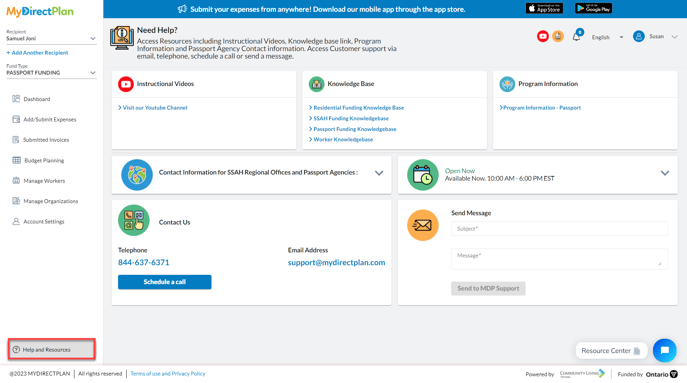Expand the Contact Information for SSAH Regional Offices panel

point(379,173)
